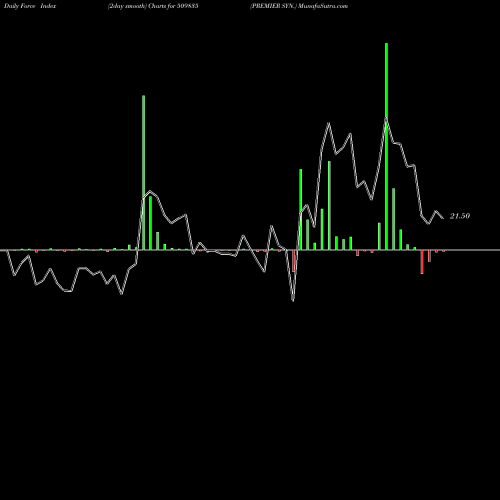Image resolution: width=500 pixels, height=500 pixels.
Task: Click the '(2day smooth) Charts for 509835' text
Action: (x=153, y=6)
